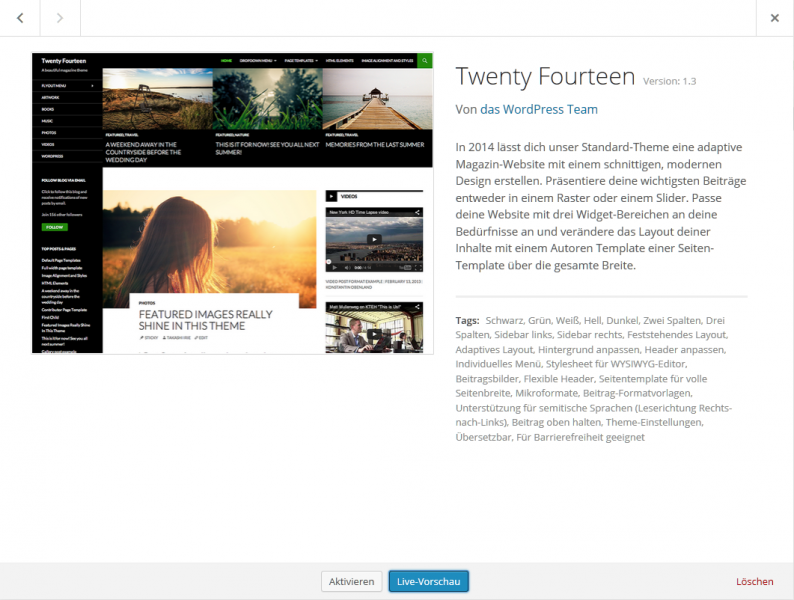Go to the previous theme
Image resolution: width=794 pixels, height=600 pixels.
tap(20, 18)
